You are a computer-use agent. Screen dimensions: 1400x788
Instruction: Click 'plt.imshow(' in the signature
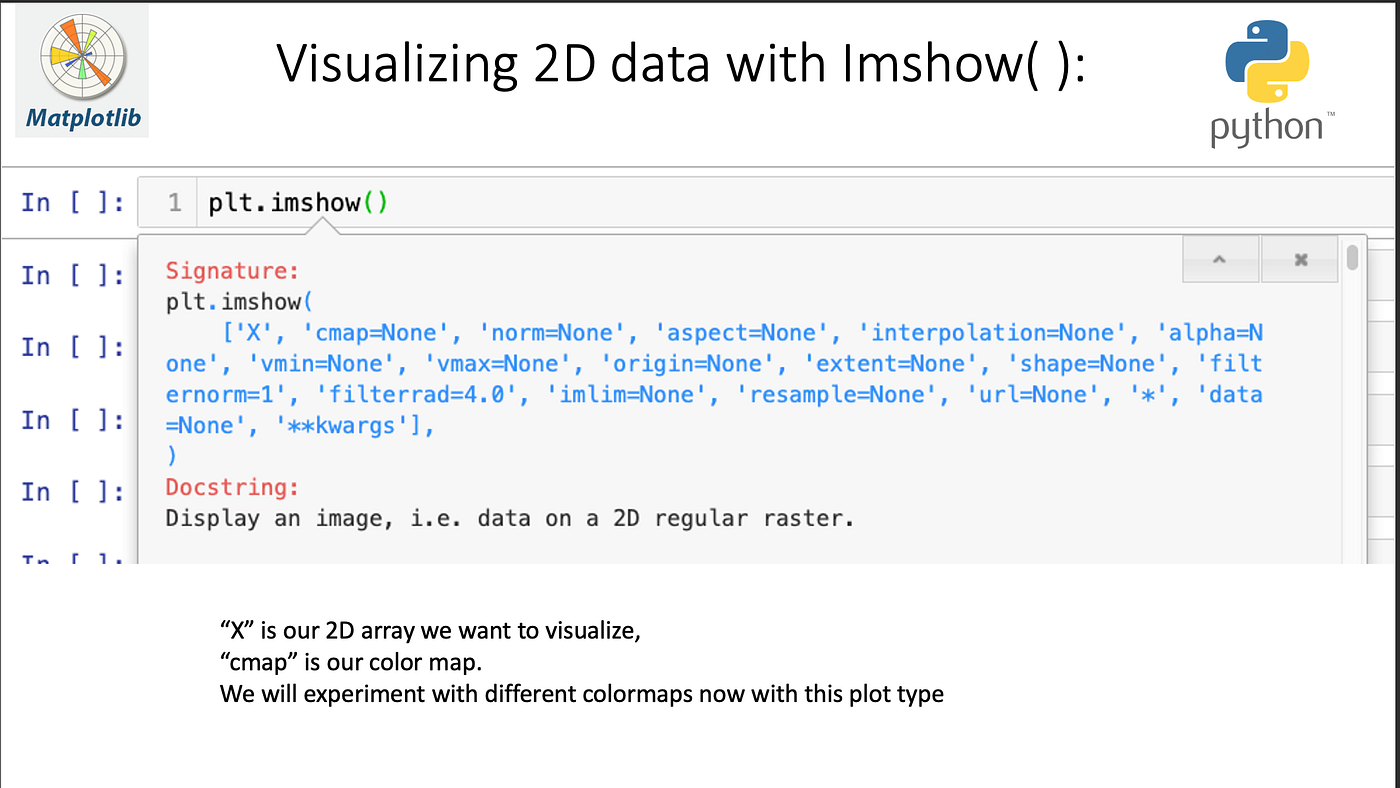240,301
